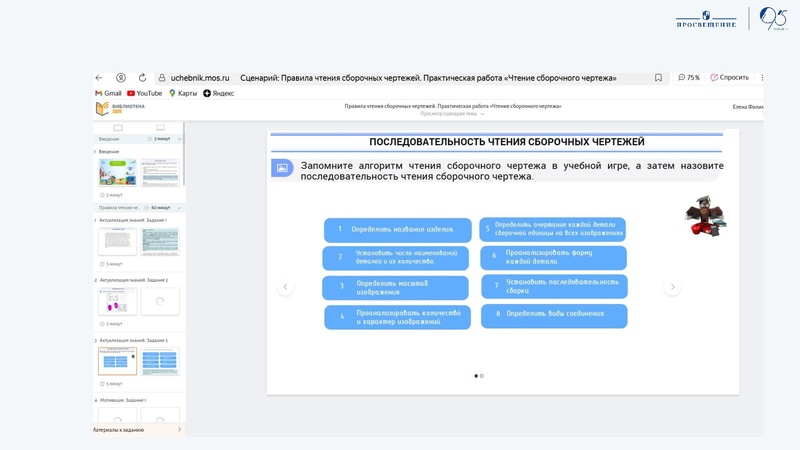
Task: Open the YouTube bookmark
Action: (x=144, y=93)
